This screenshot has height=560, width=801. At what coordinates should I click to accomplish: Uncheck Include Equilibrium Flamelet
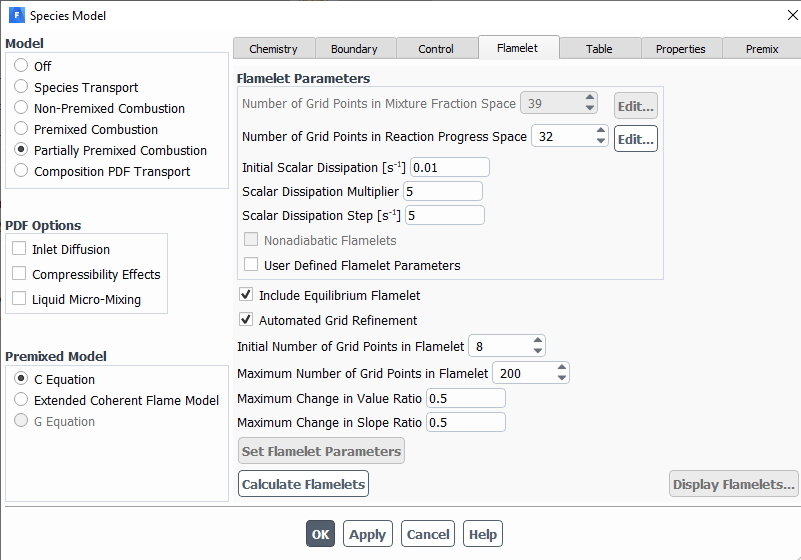[x=246, y=295]
